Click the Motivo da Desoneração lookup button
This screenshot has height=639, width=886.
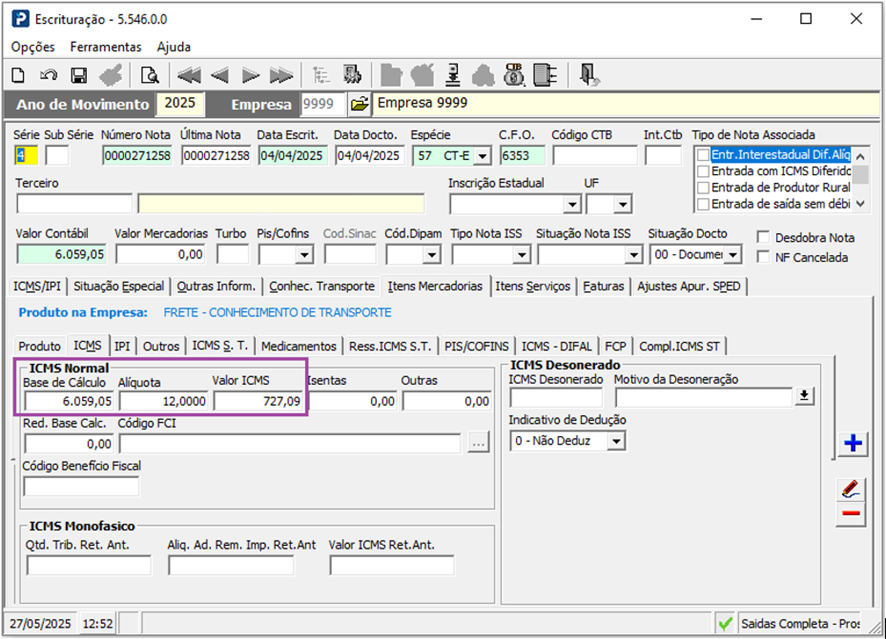pos(804,398)
